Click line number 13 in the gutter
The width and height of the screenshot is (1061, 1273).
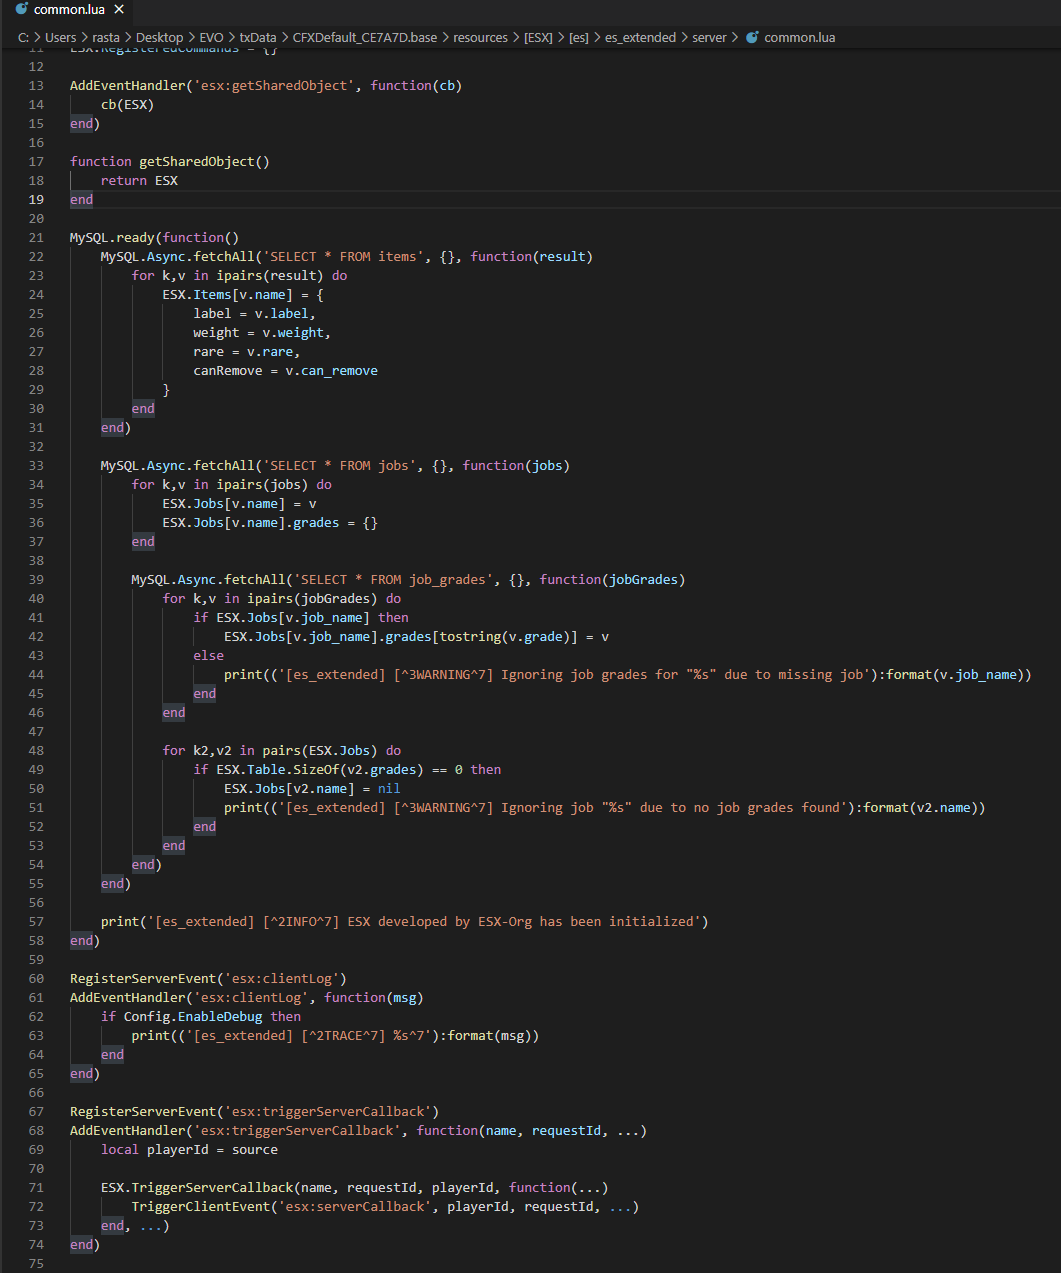coord(36,86)
